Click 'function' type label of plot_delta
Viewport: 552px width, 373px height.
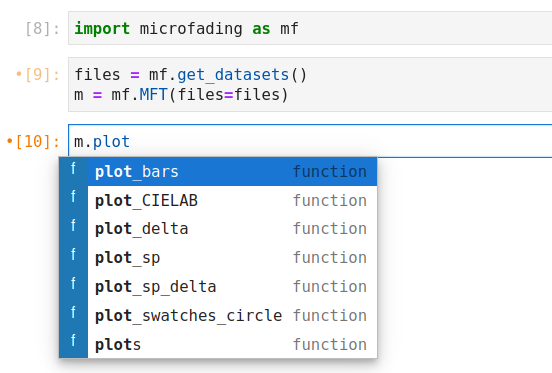[330, 229]
